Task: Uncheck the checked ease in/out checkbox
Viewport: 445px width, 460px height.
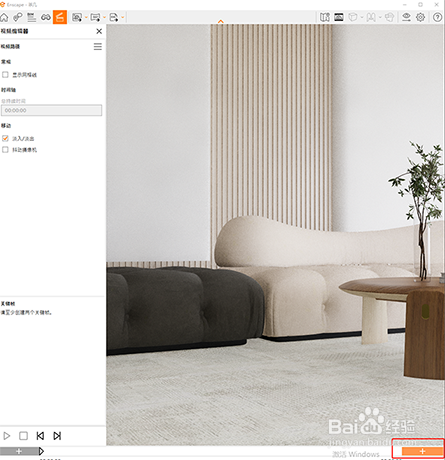Action: click(5, 138)
